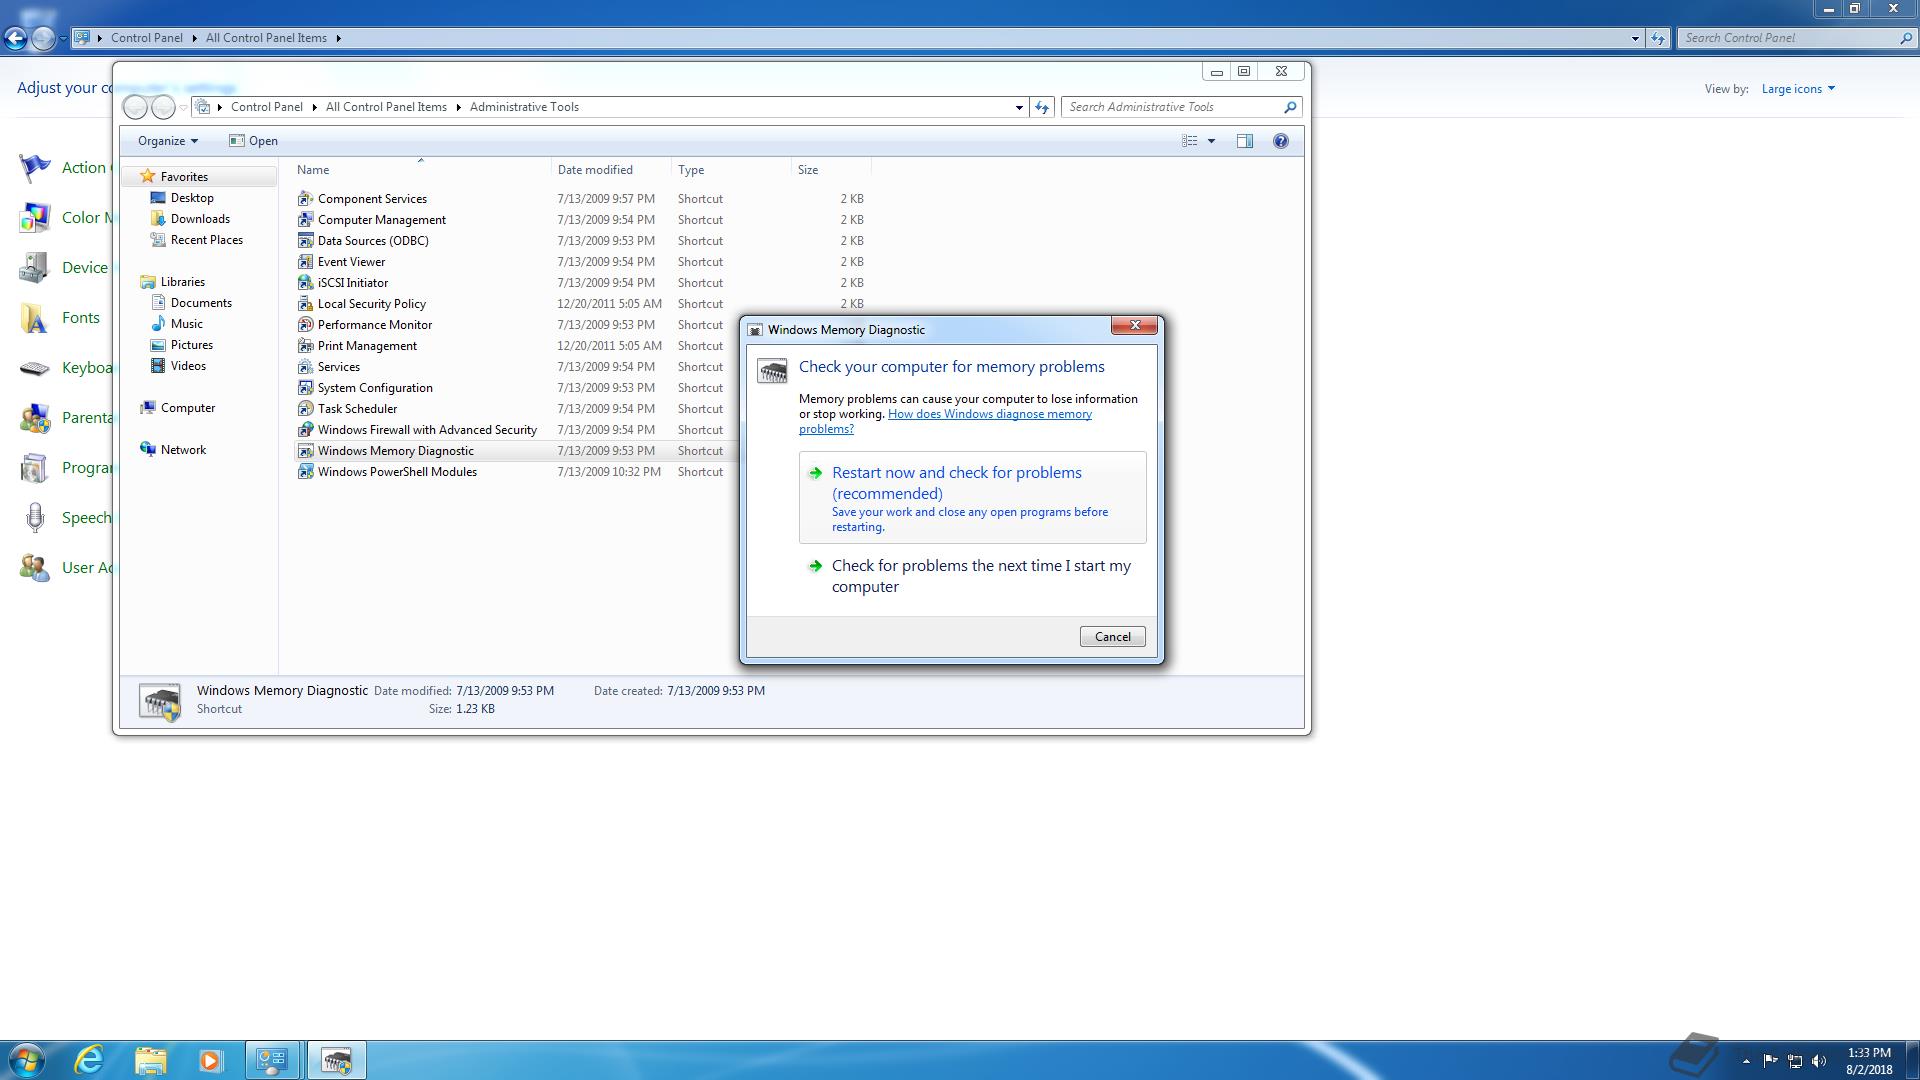Expand the All Control Panel Items breadcrumb arrow in Administrative Tools
1920x1080 pixels.
pos(458,107)
